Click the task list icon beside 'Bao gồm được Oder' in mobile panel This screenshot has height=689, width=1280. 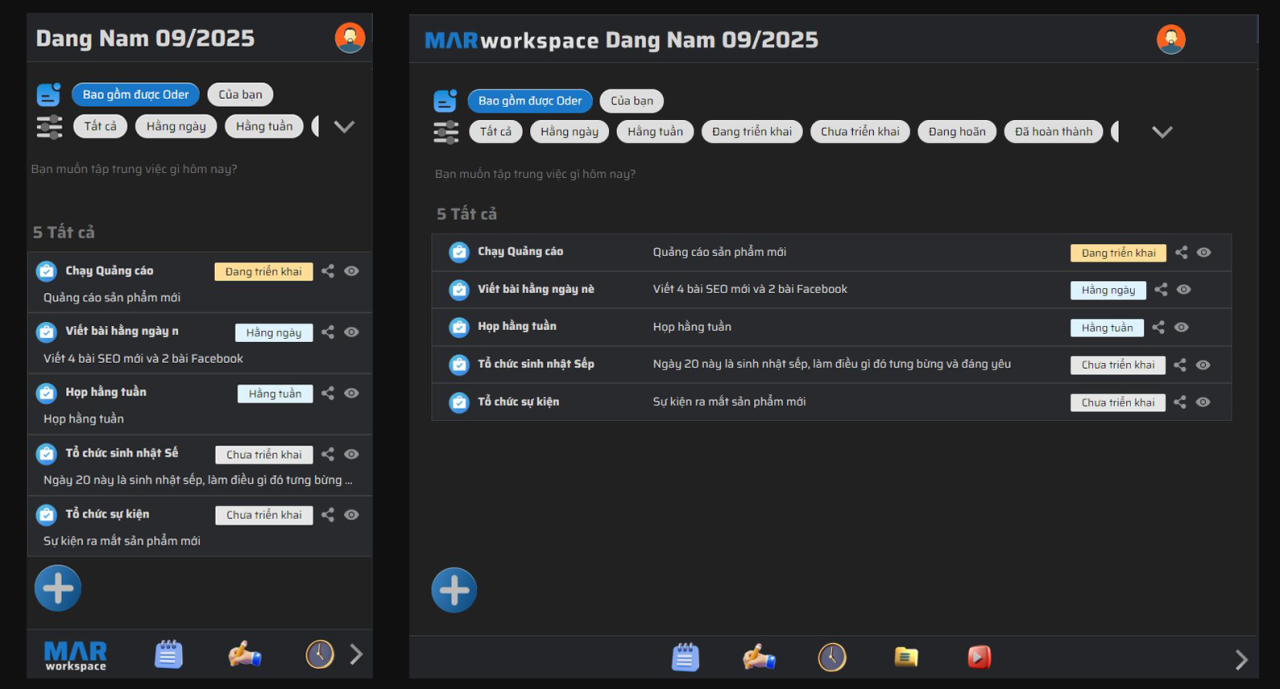tap(49, 94)
